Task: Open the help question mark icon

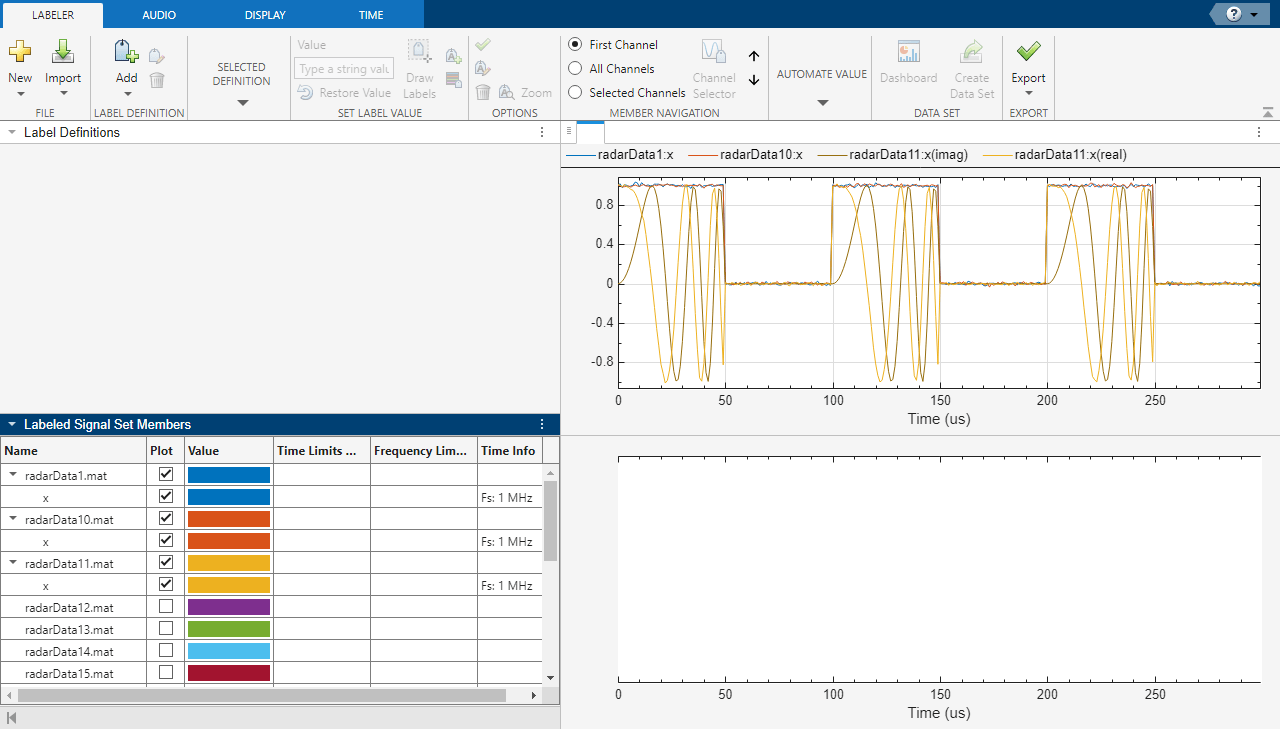Action: pos(1233,14)
